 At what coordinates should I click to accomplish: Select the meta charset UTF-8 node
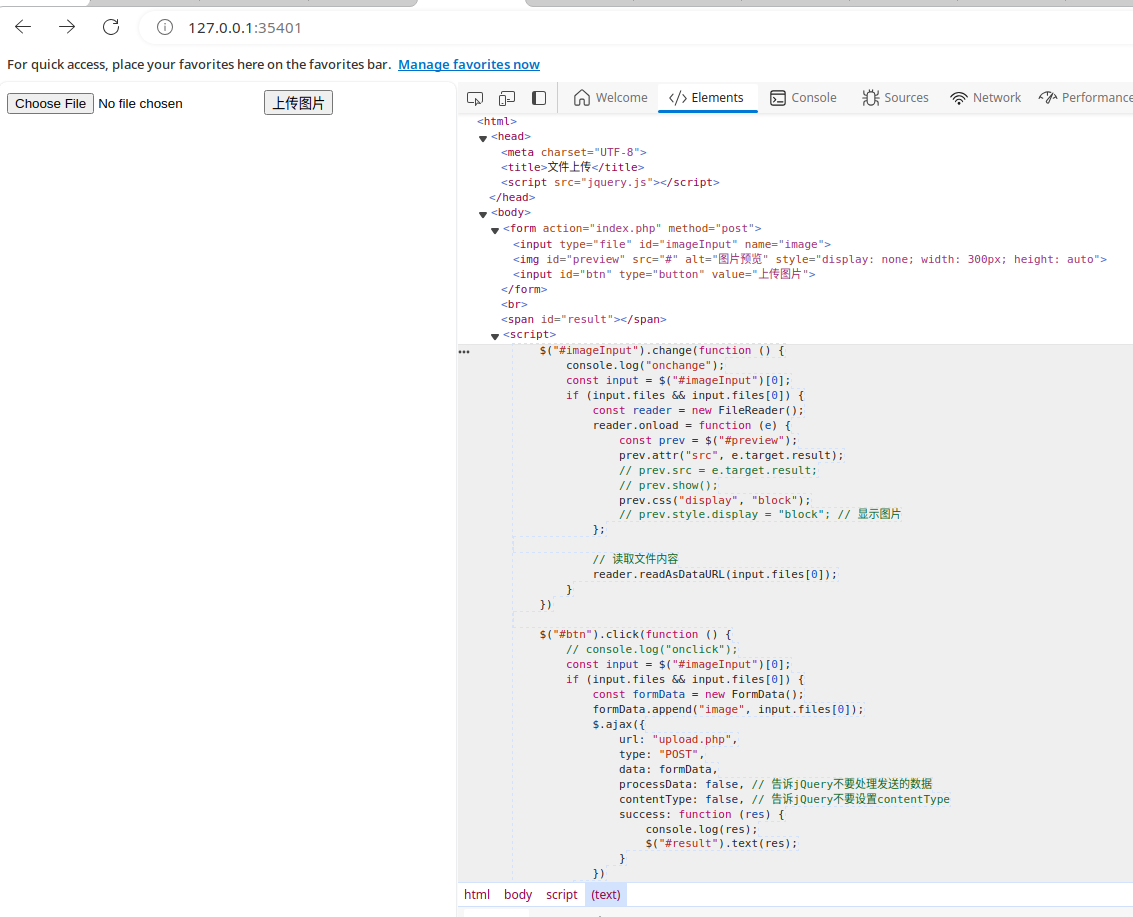click(574, 152)
